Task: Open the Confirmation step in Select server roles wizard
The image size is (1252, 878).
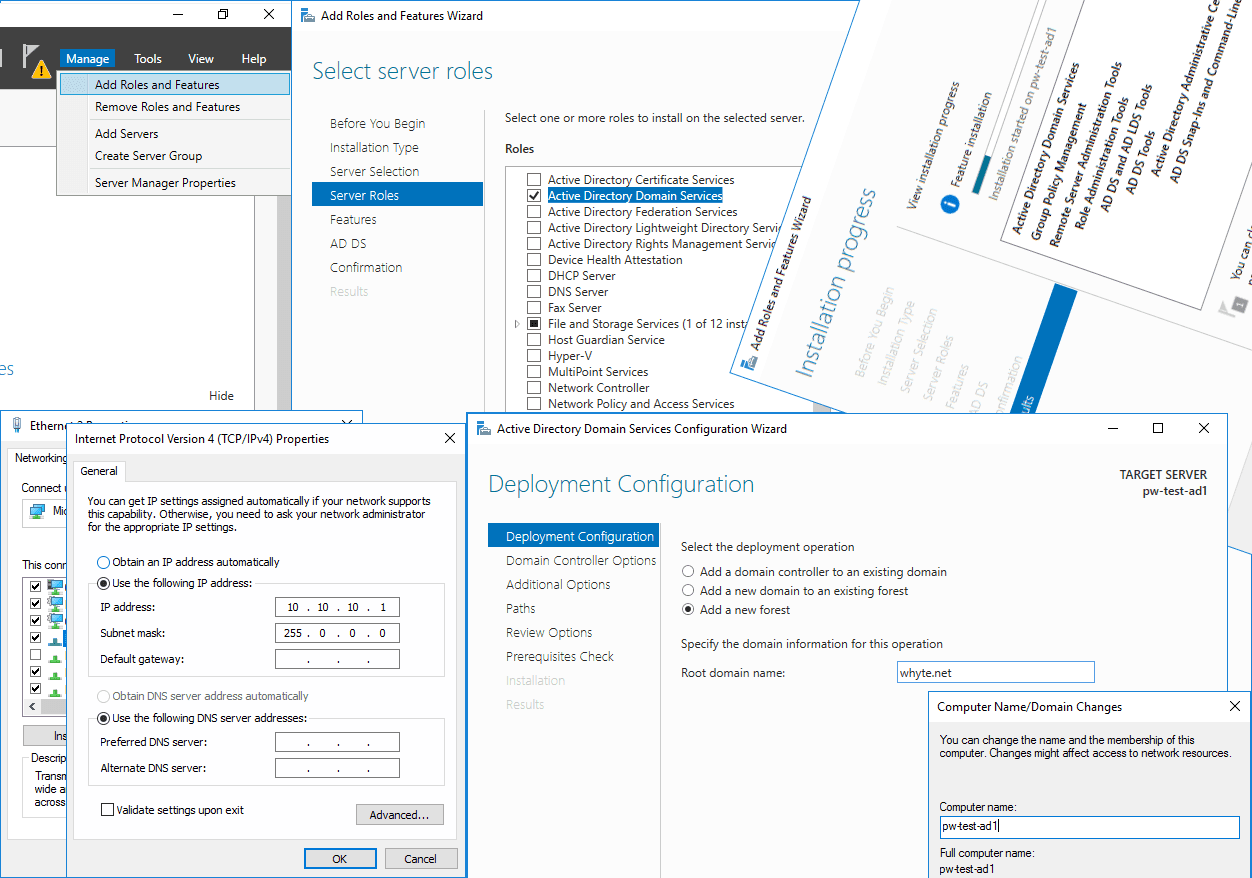Action: pos(366,268)
